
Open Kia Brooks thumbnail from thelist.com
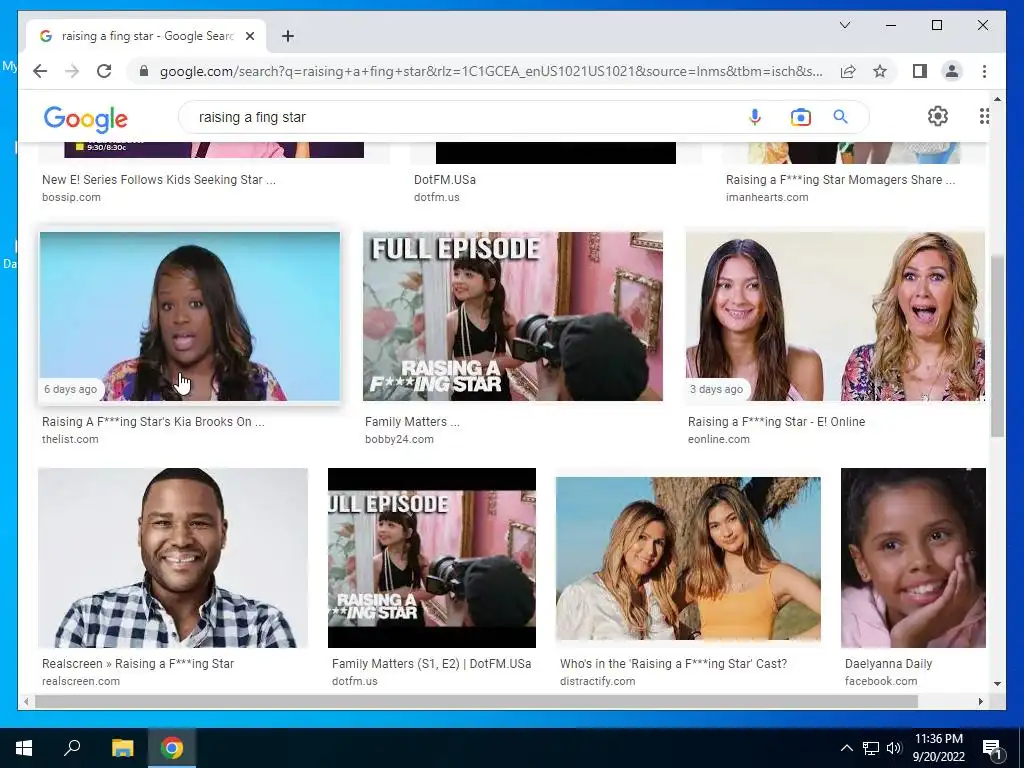click(190, 316)
